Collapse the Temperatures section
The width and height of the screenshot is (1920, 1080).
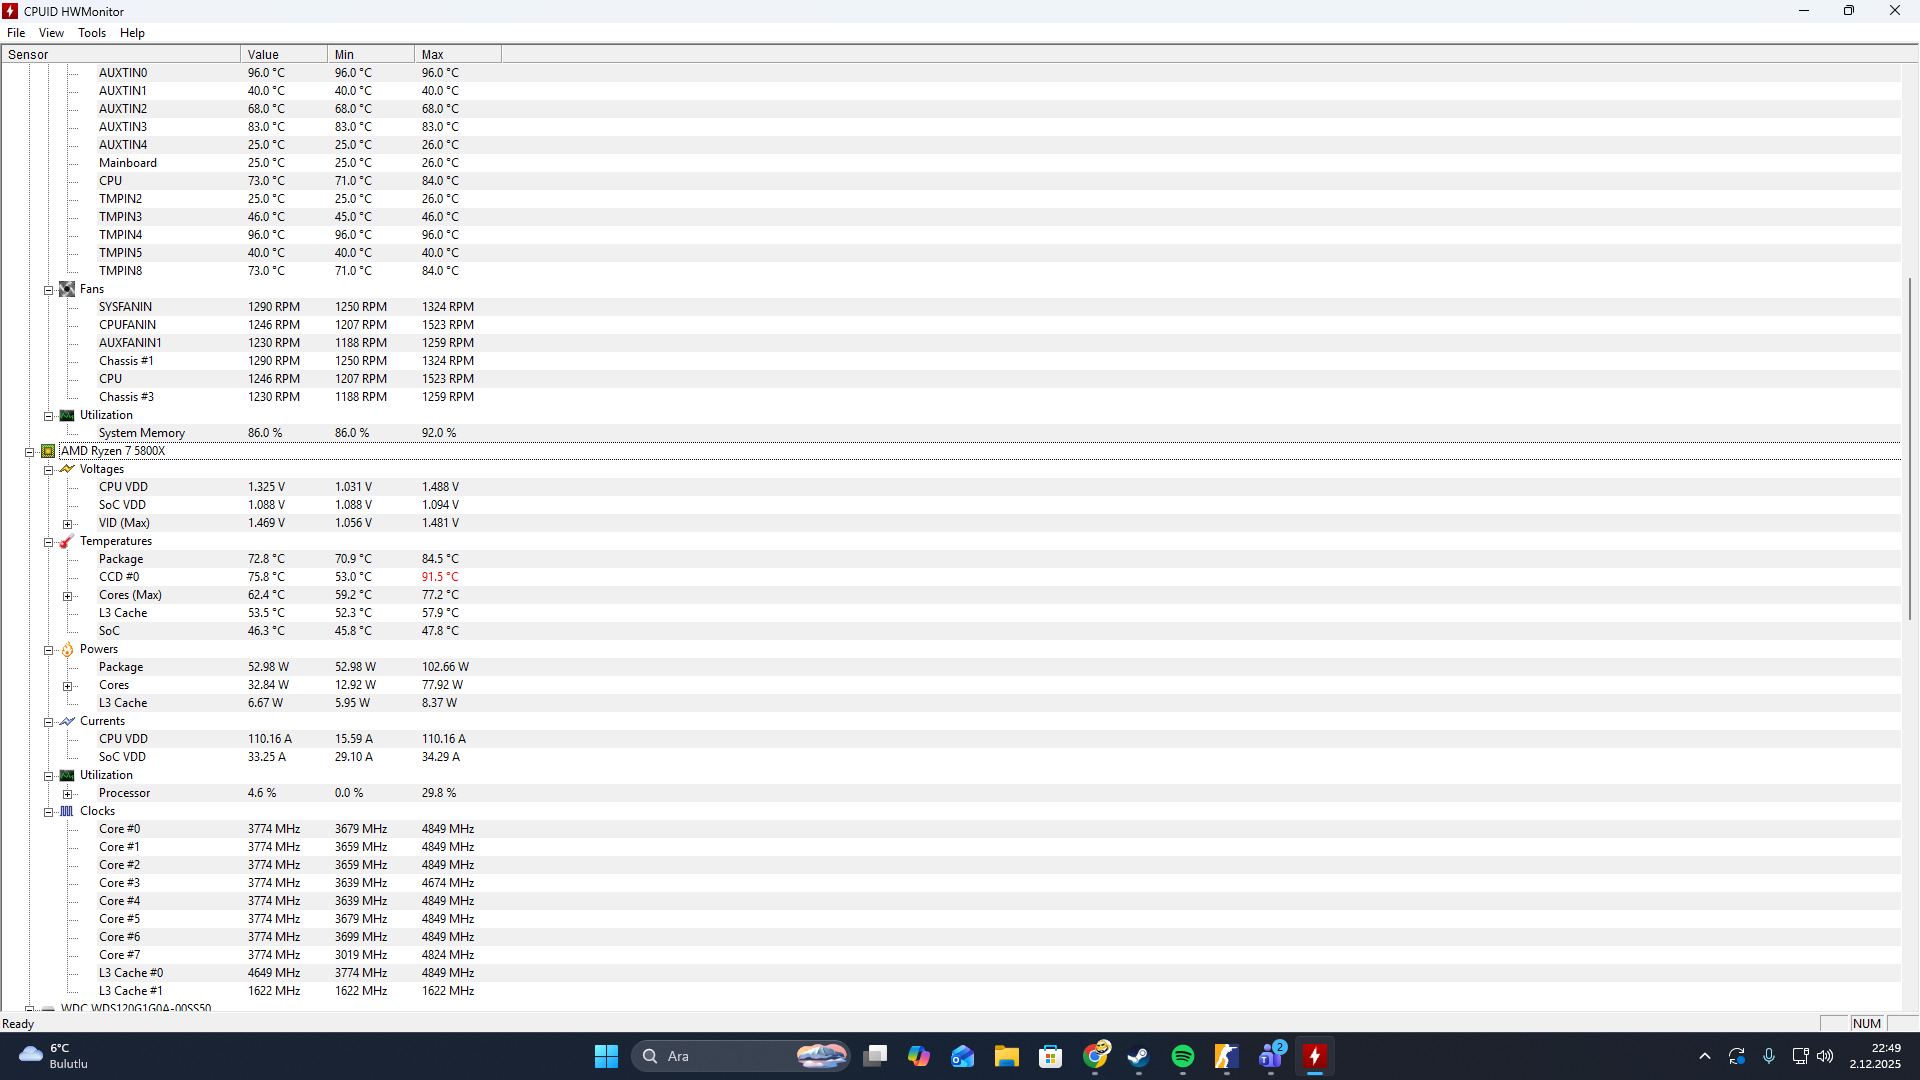[48, 542]
